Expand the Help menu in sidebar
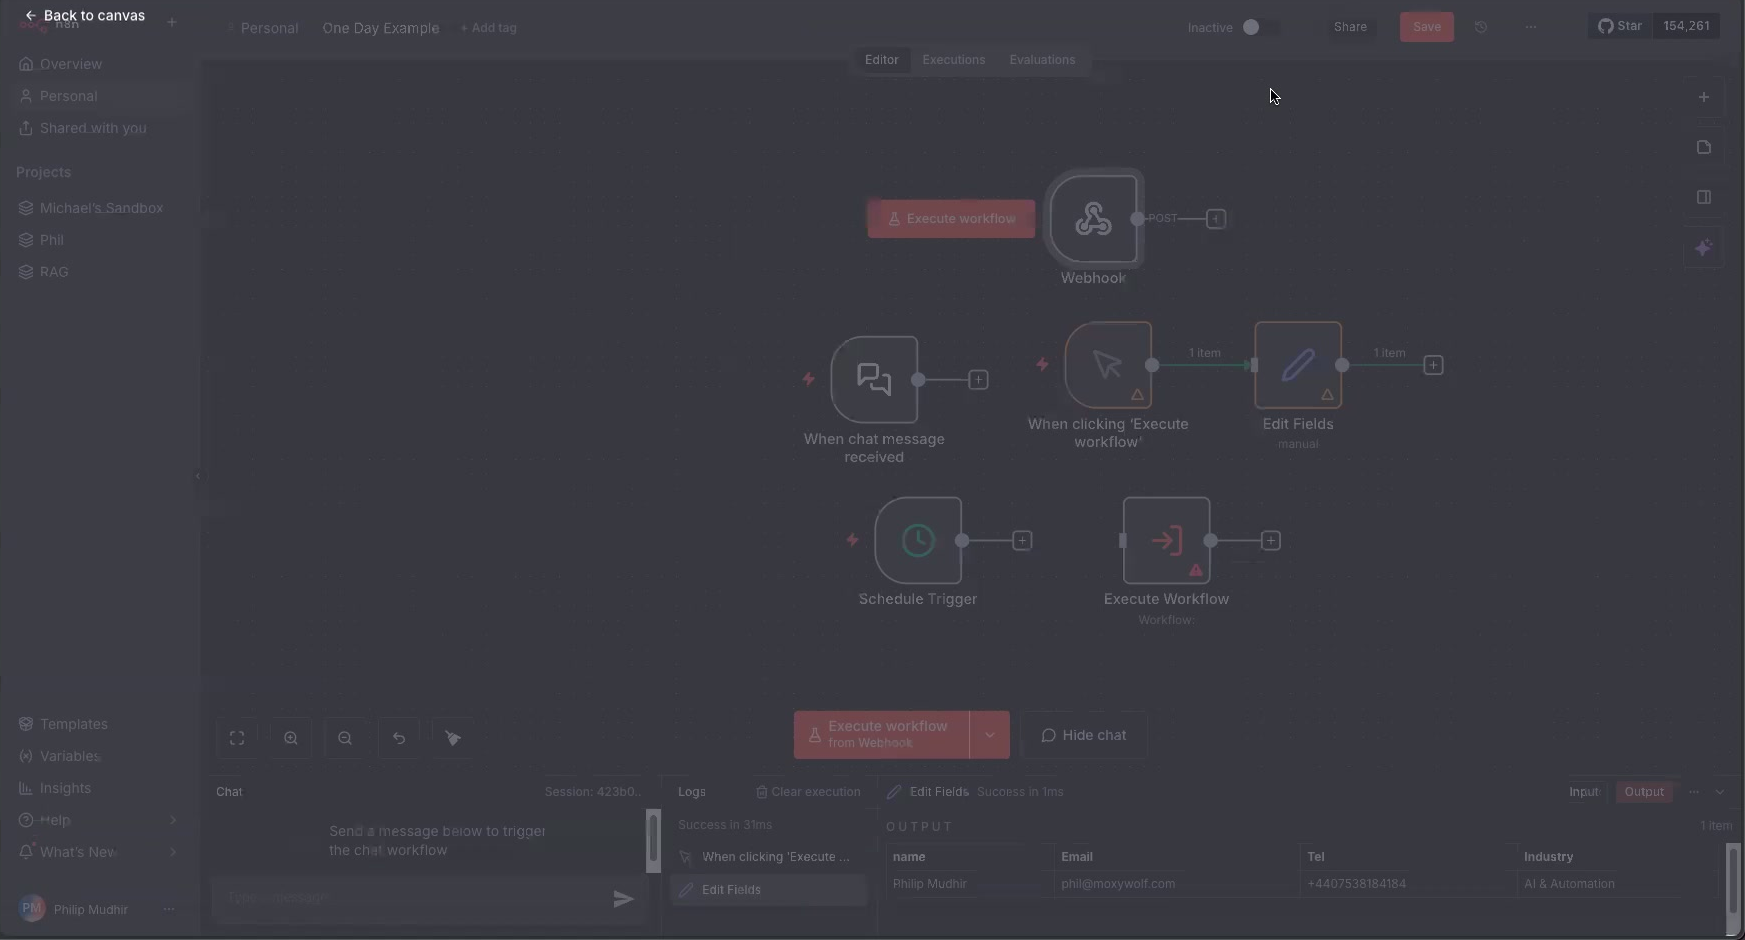The width and height of the screenshot is (1745, 940). [x=97, y=820]
